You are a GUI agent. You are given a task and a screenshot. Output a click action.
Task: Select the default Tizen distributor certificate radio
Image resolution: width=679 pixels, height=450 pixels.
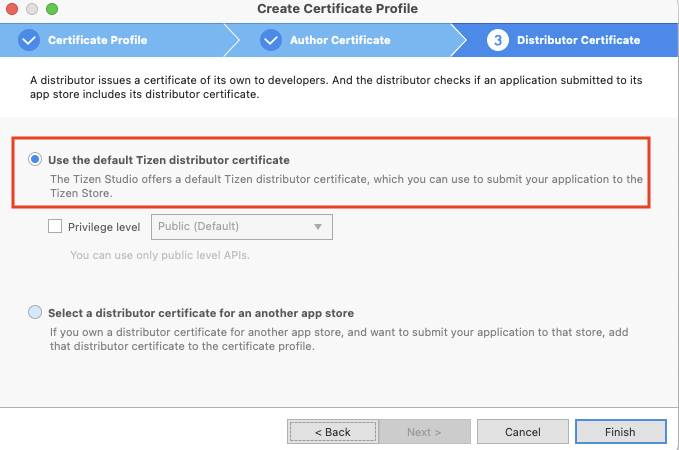pos(35,159)
